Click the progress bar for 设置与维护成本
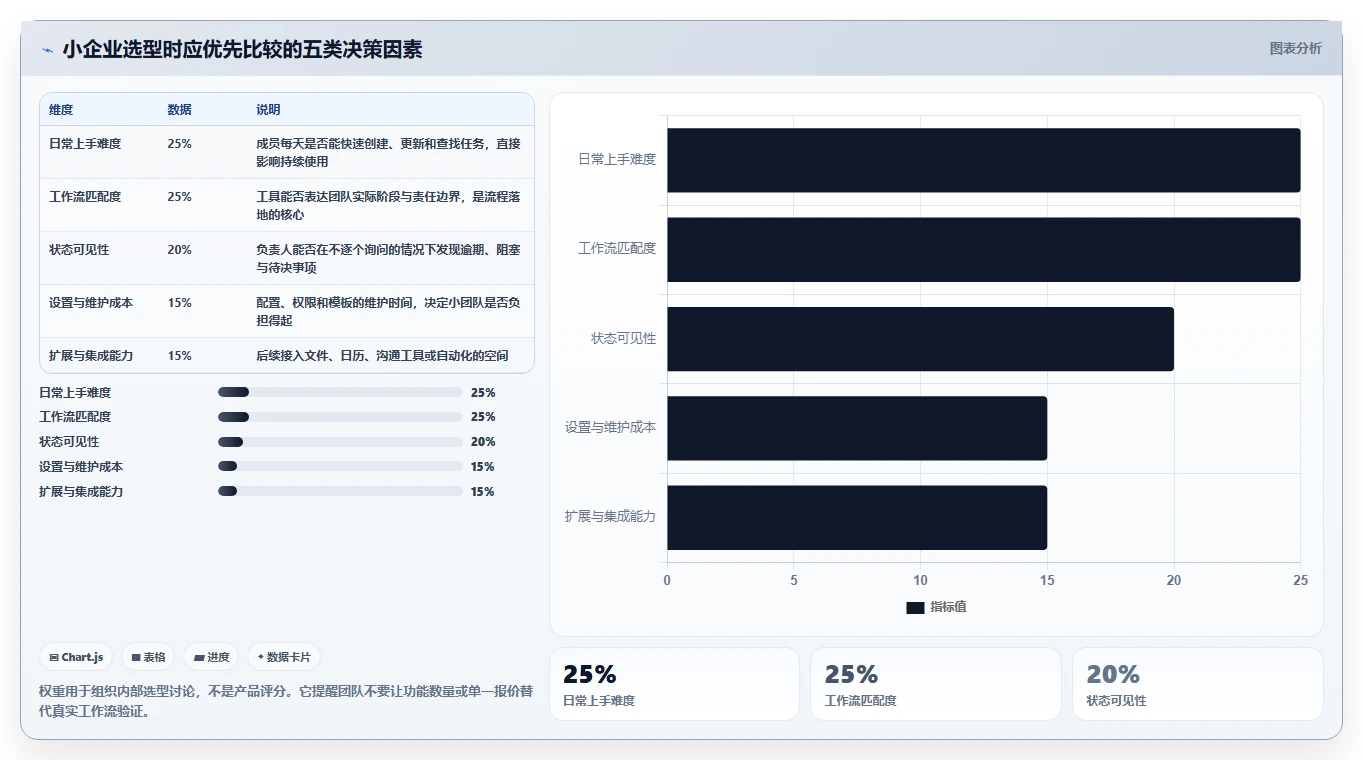1363x760 pixels. pyautogui.click(x=340, y=467)
